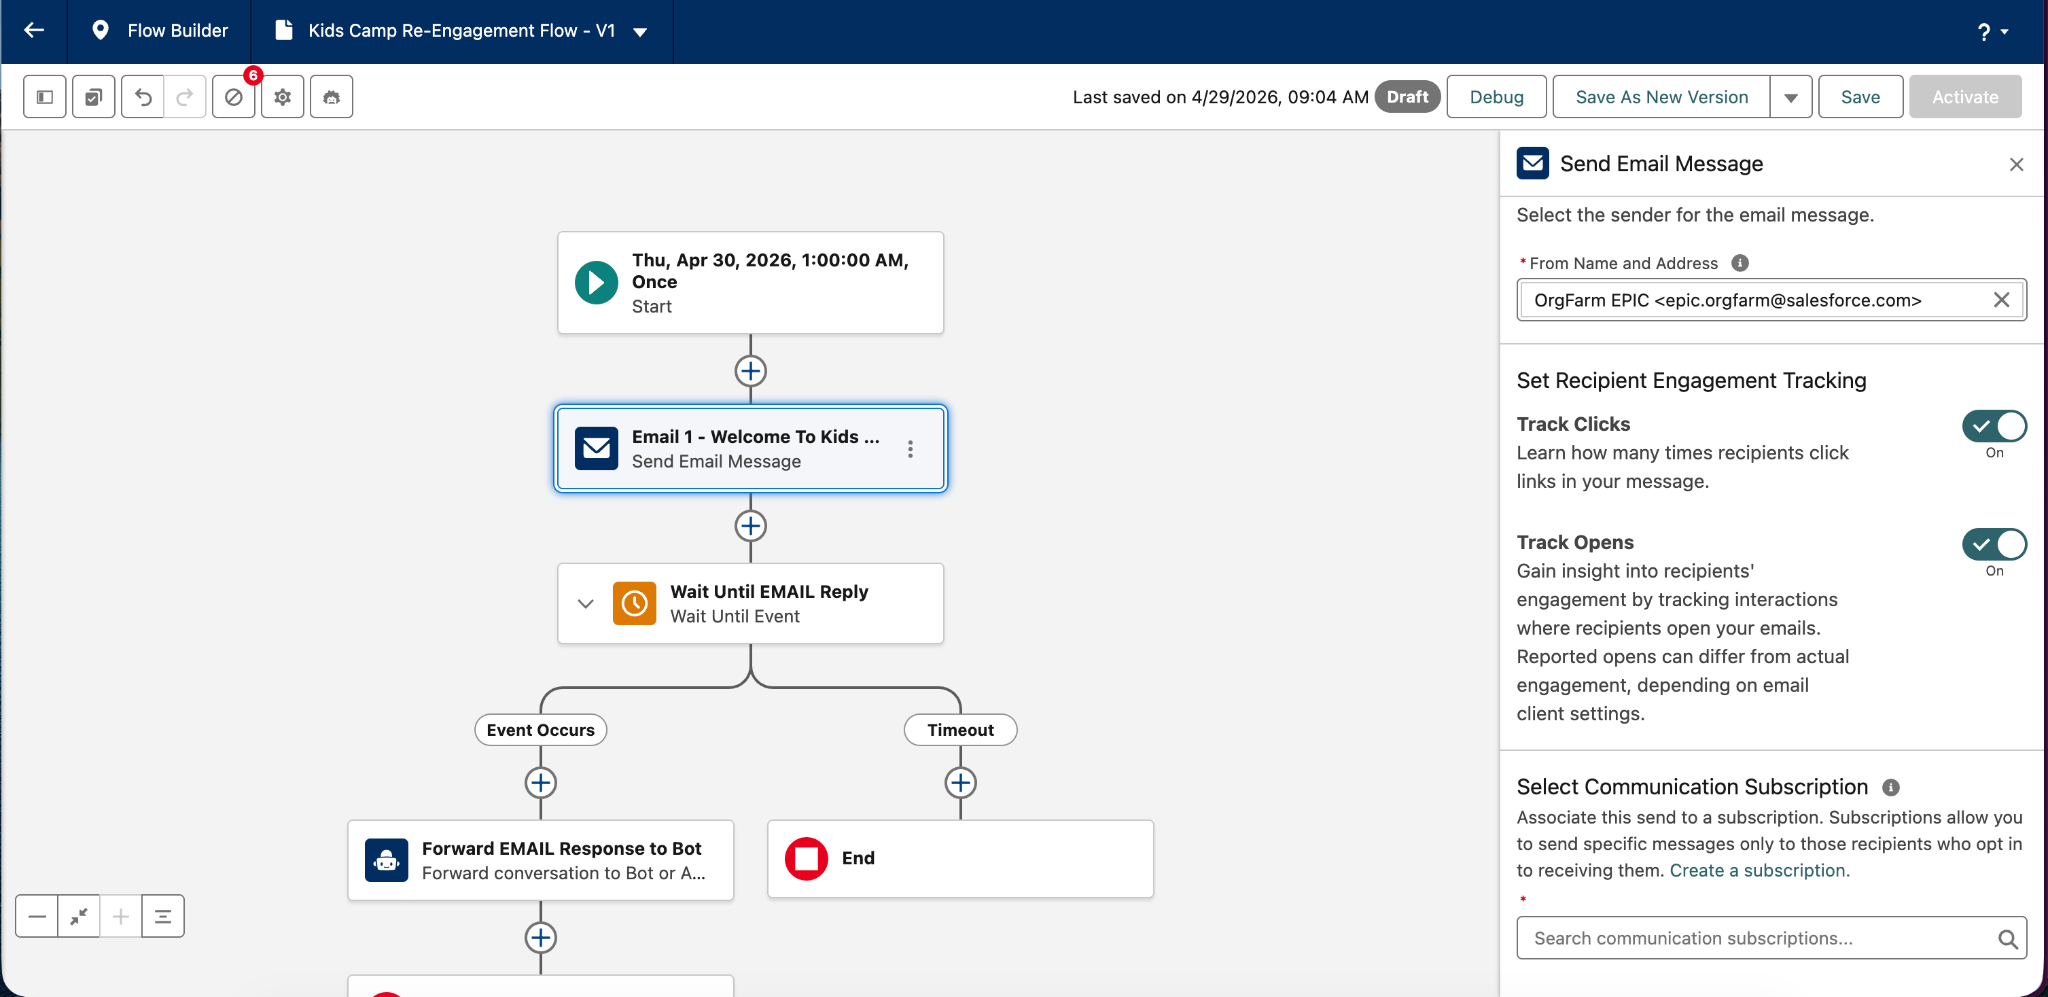Follow the Create a subscription link
Viewport: 2048px width, 997px height.
pyautogui.click(x=1760, y=870)
